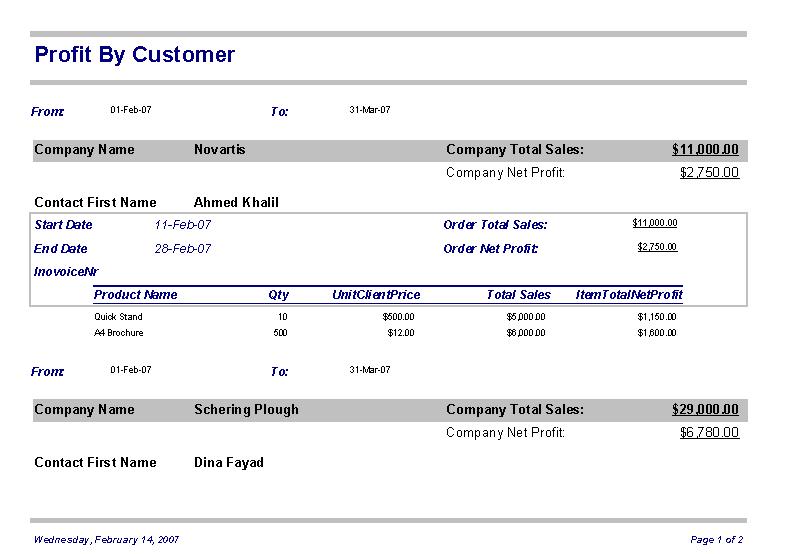This screenshot has width=786, height=554.
Task: Click the Page 1 of 2 footer text
Action: (x=716, y=540)
